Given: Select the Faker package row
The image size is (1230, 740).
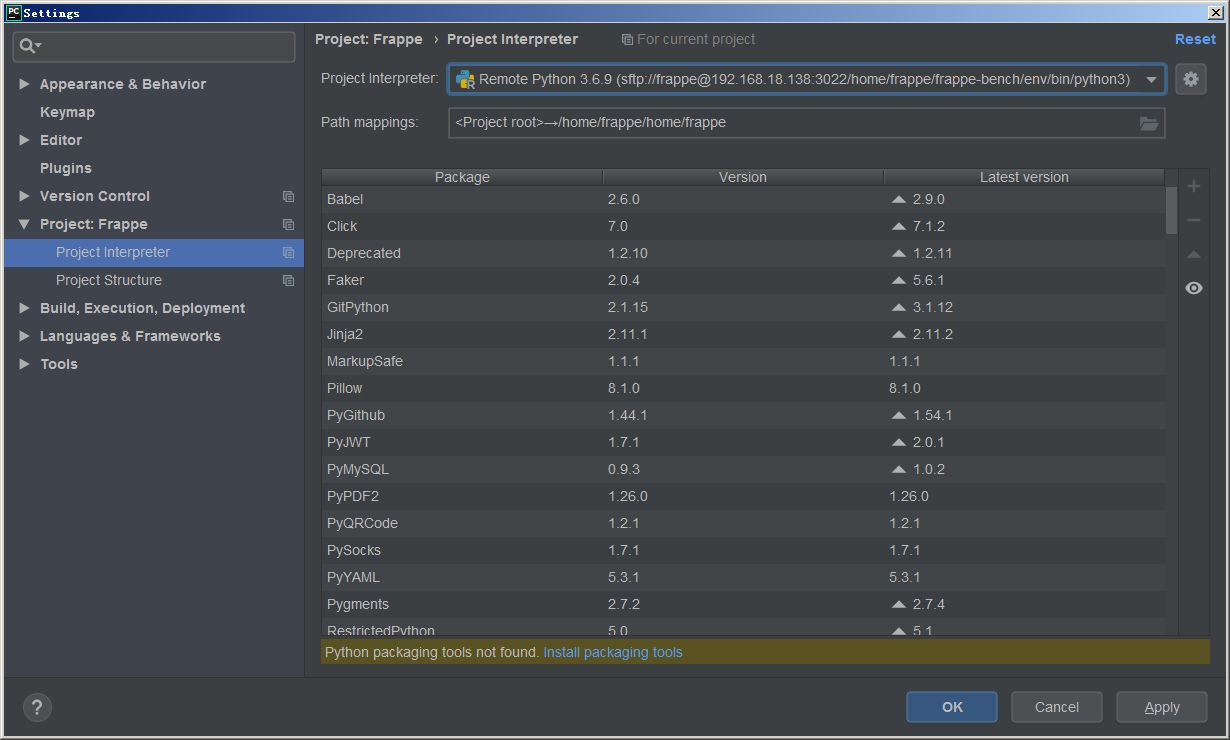Looking at the screenshot, I should point(743,280).
